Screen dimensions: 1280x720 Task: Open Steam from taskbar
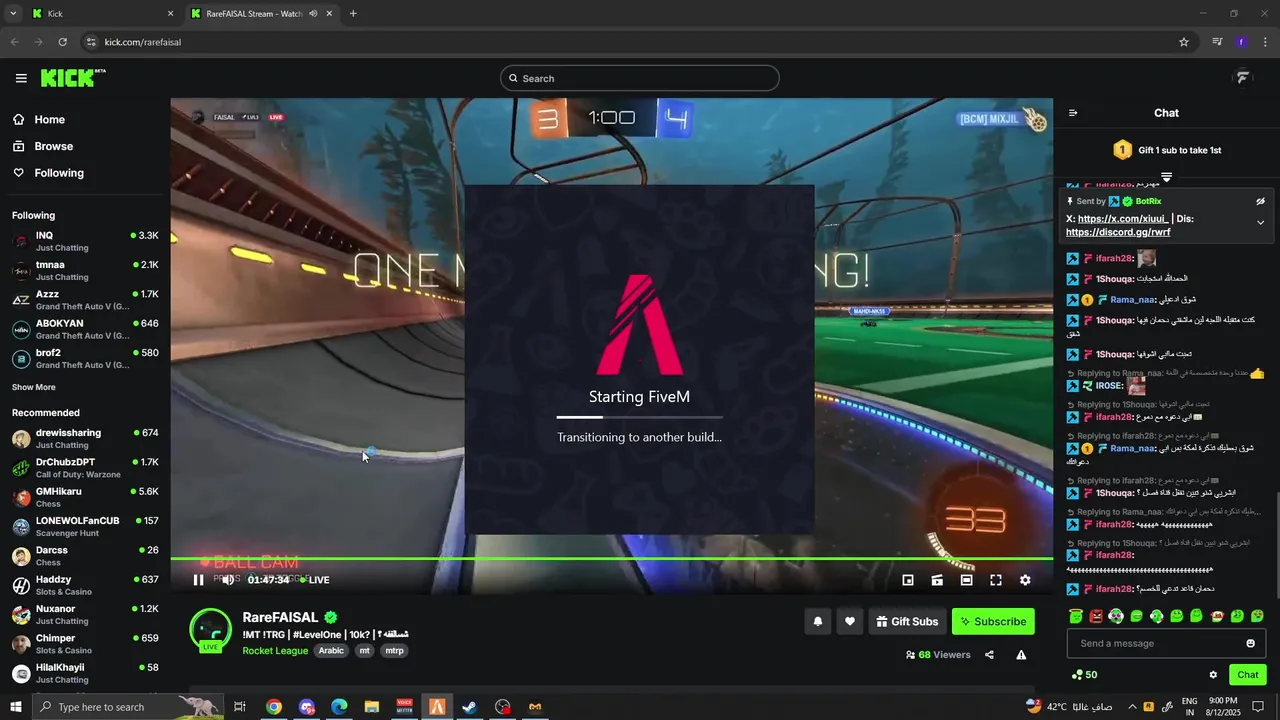(x=469, y=707)
